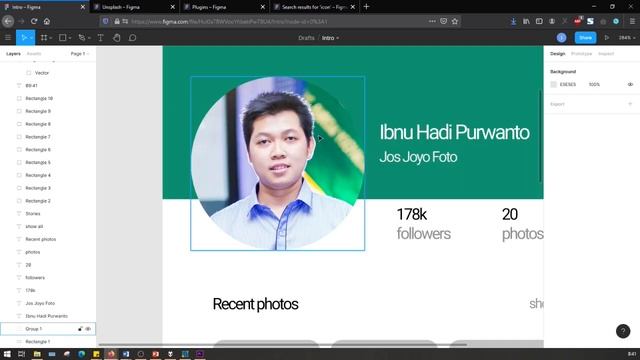Select the Rectangle 5 layer
The height and width of the screenshot is (360, 640).
(x=38, y=162)
